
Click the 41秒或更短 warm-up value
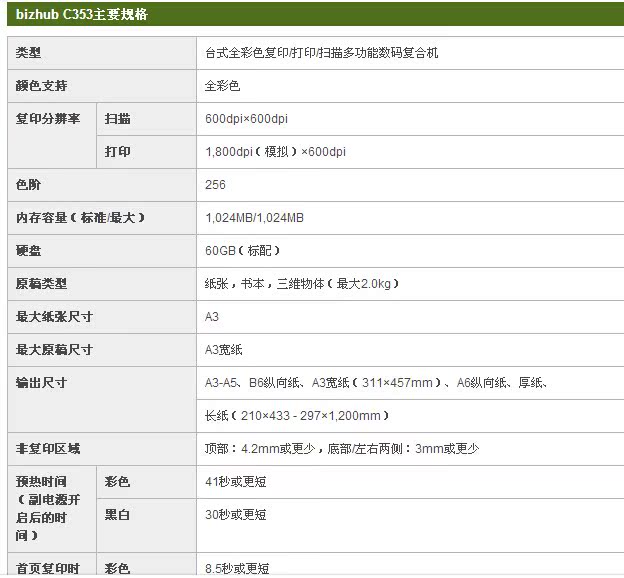[x=236, y=482]
